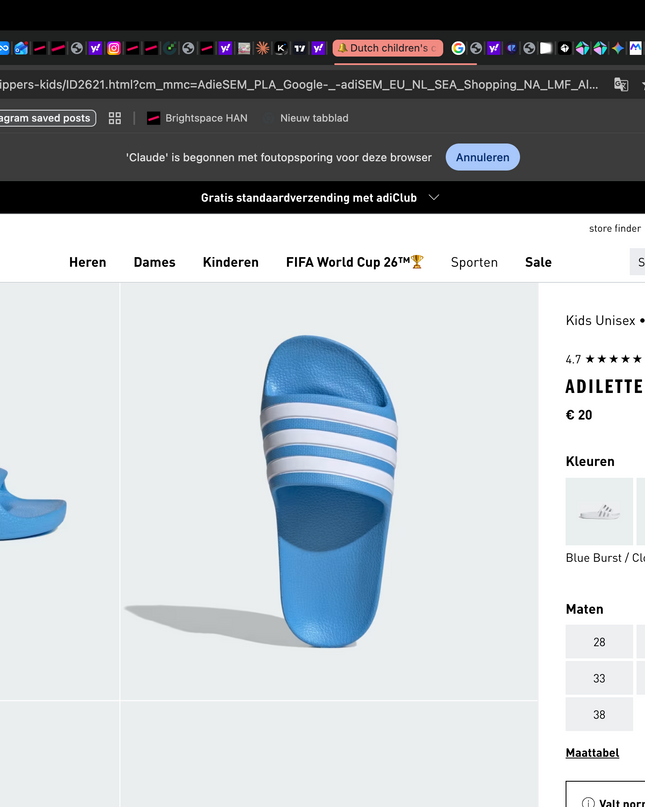Open the tab with the K logo
645x807 pixels.
(281, 48)
